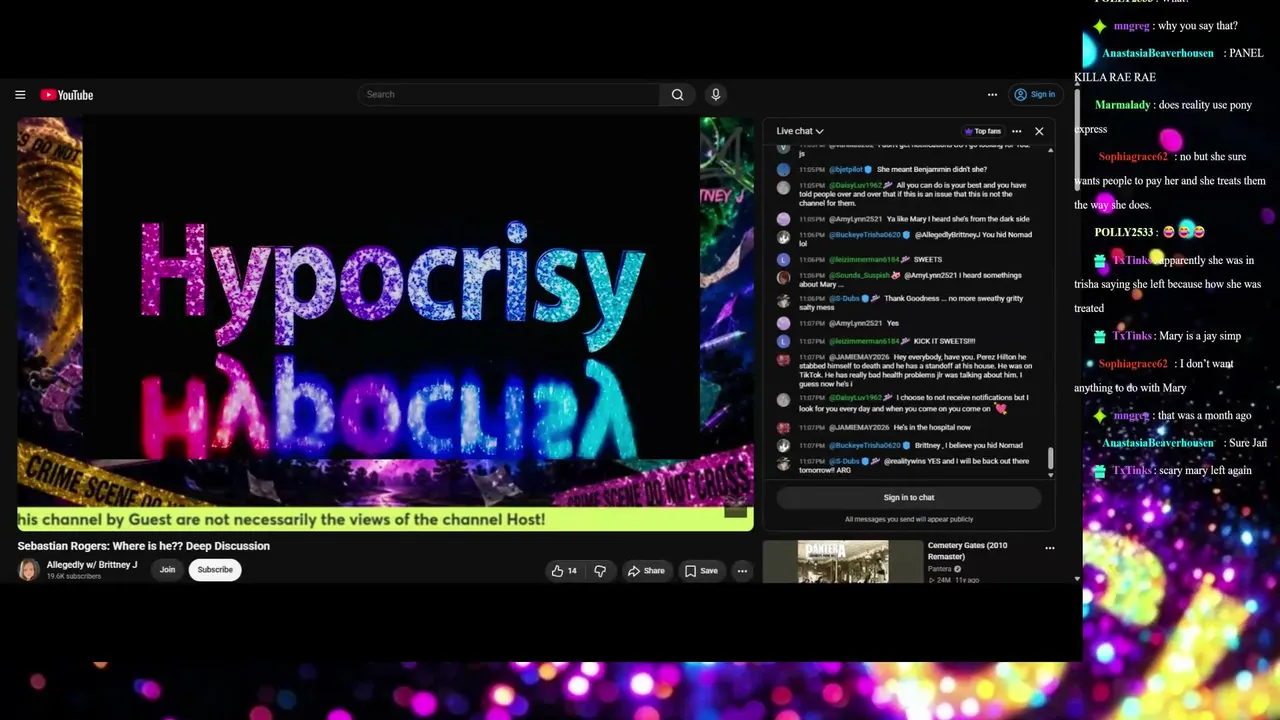Open Top fans leaderboard

(x=982, y=131)
